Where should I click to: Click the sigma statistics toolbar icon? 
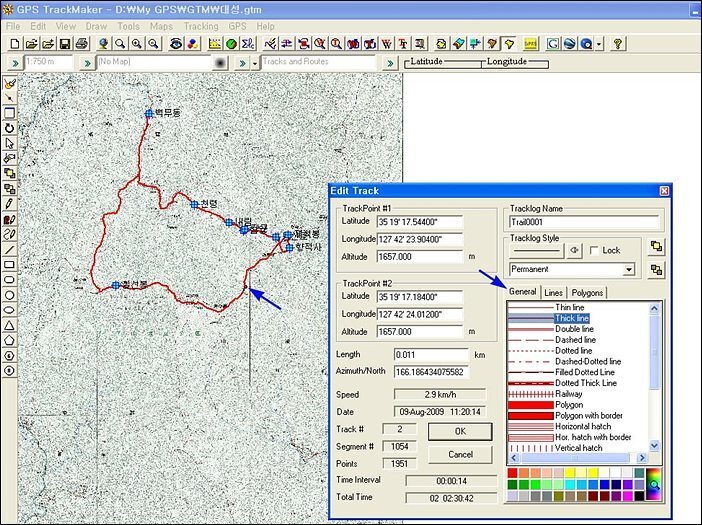click(248, 44)
